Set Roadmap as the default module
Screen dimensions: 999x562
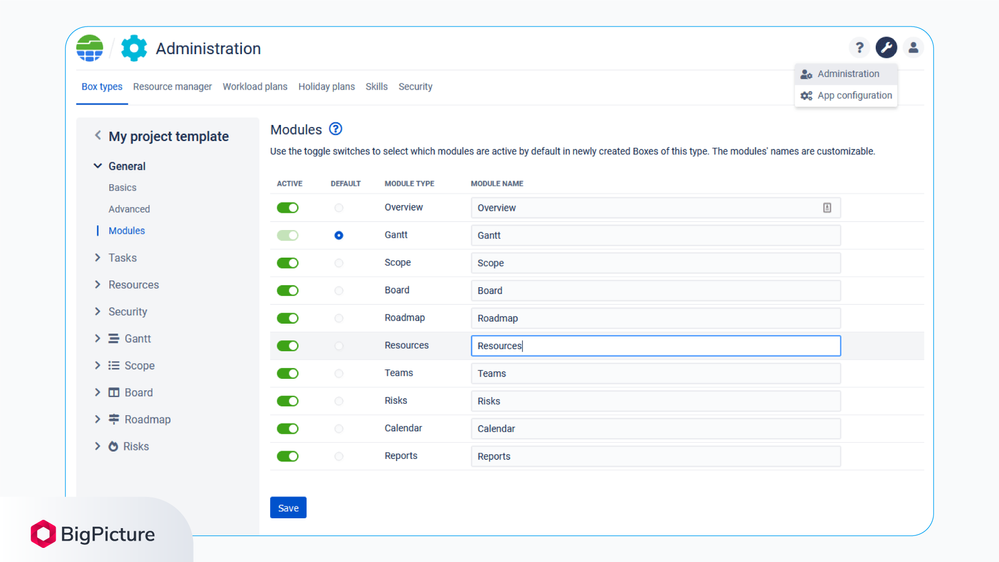[x=339, y=318]
